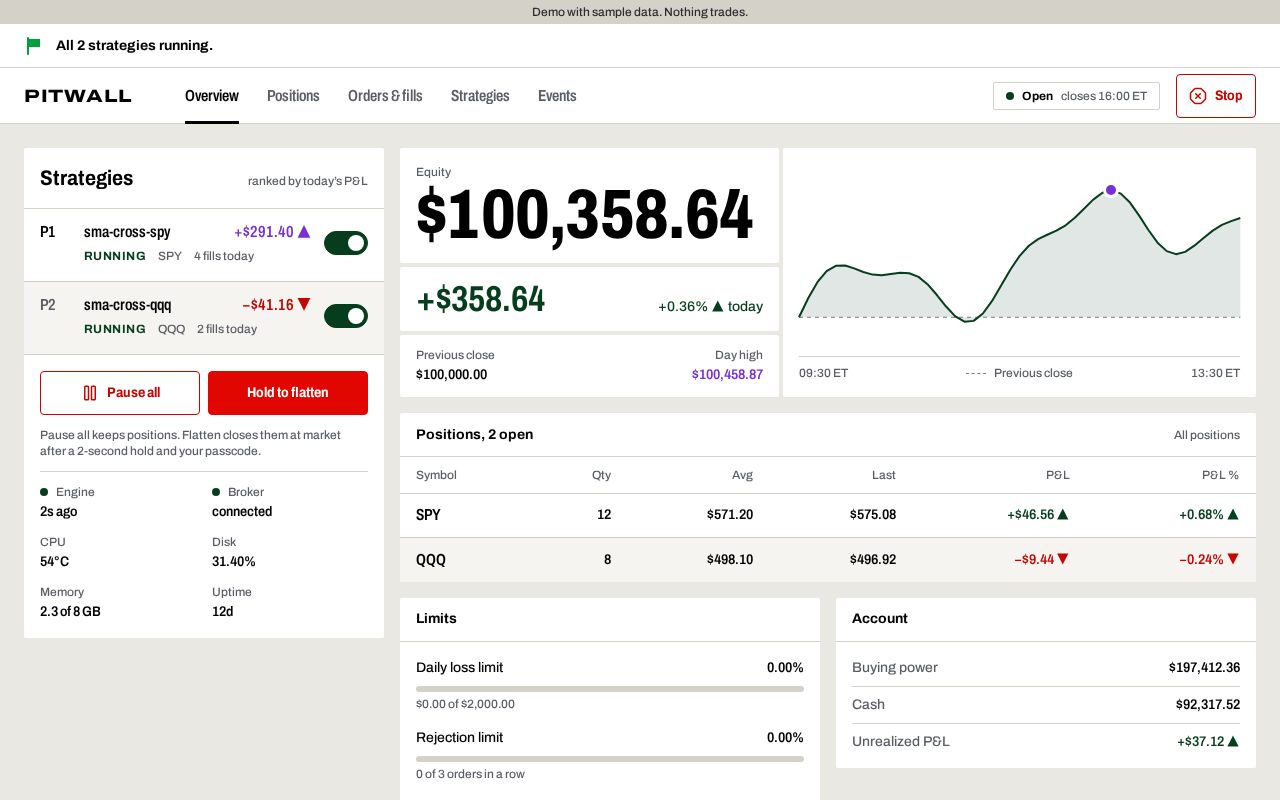
Task: Open the Orders & fills tab
Action: [385, 96]
